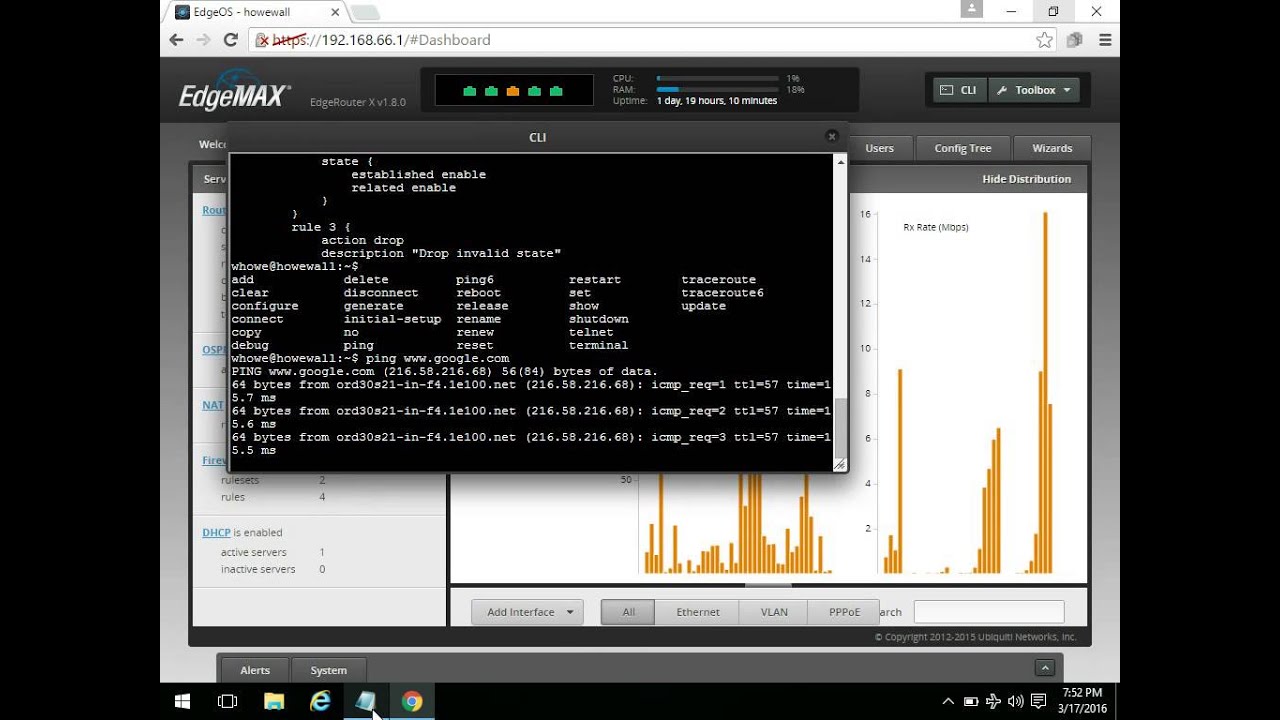Open the Alerts bottom tab
Image resolution: width=1280 pixels, height=720 pixels.
coord(255,670)
